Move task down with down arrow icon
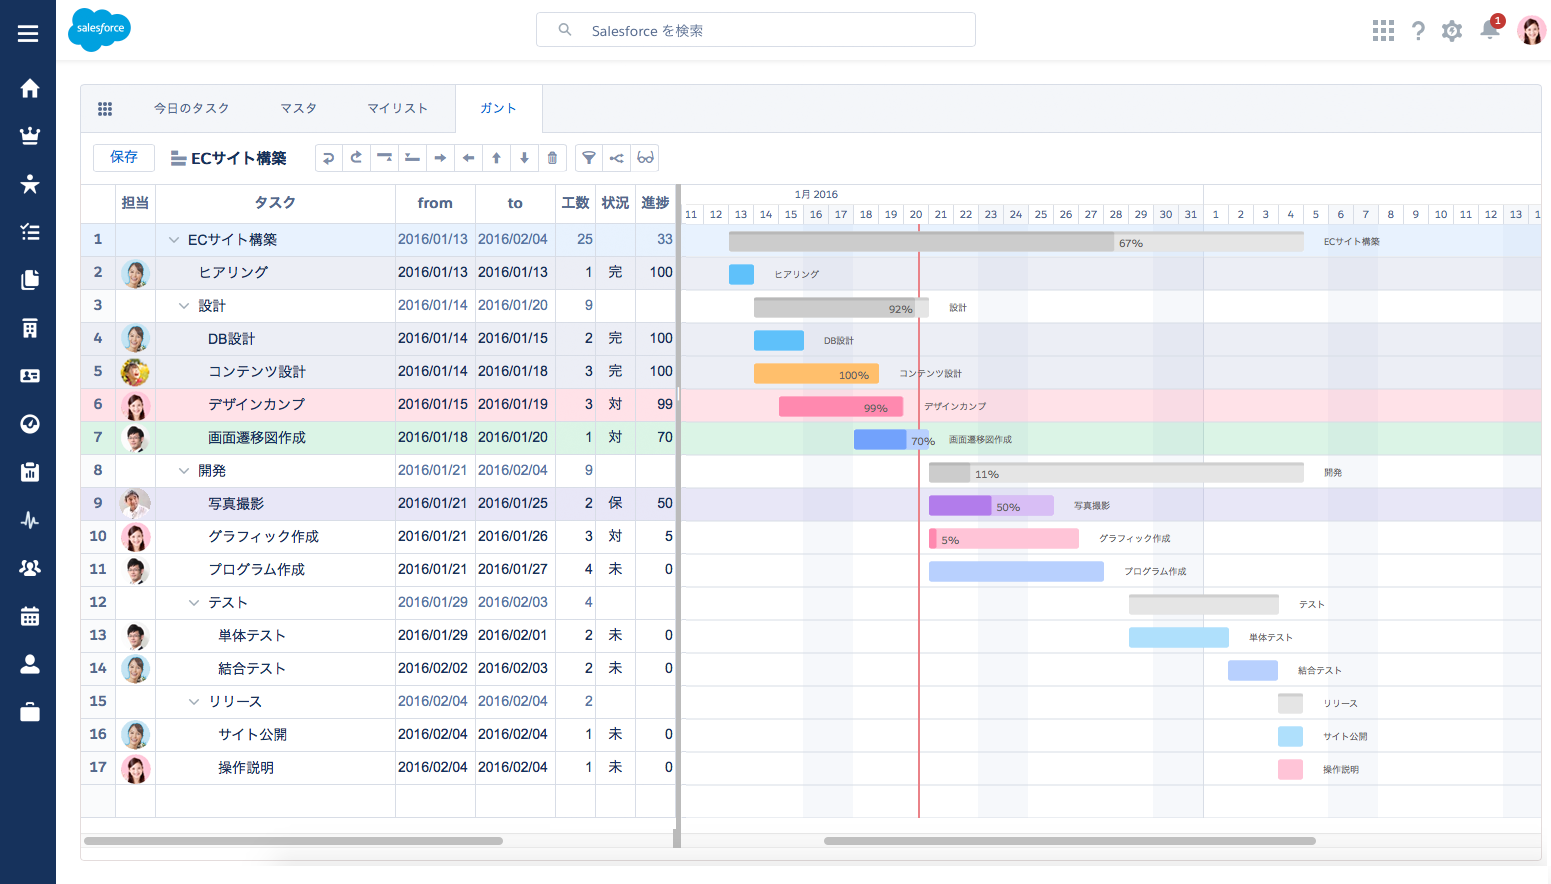1551x884 pixels. click(x=524, y=158)
